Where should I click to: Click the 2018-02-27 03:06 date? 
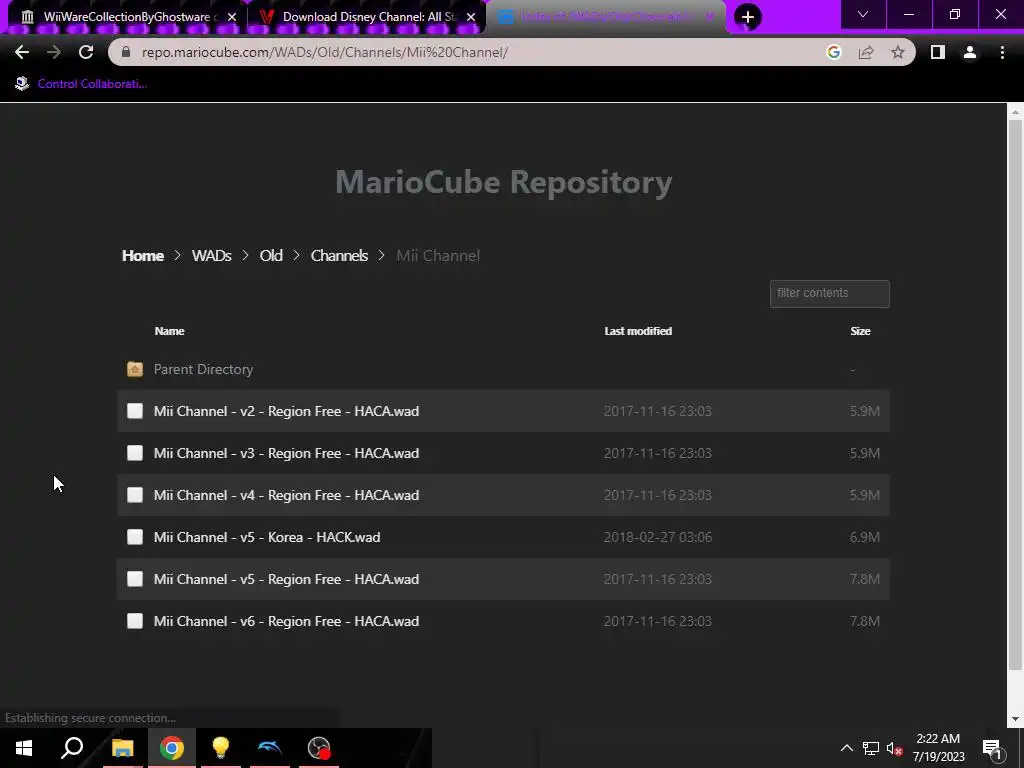[658, 537]
